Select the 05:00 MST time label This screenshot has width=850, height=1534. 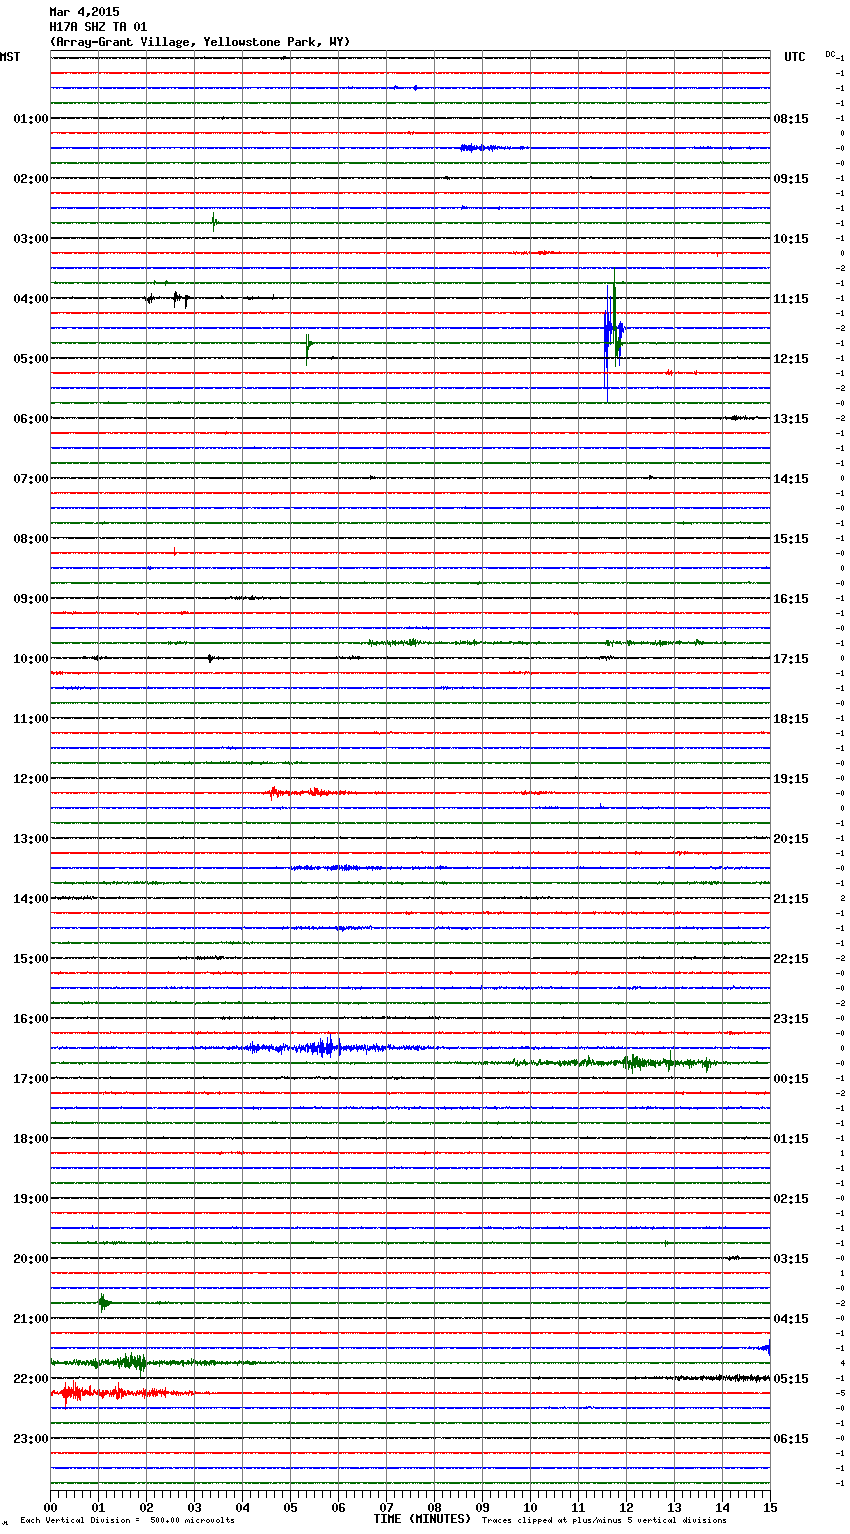(30, 359)
